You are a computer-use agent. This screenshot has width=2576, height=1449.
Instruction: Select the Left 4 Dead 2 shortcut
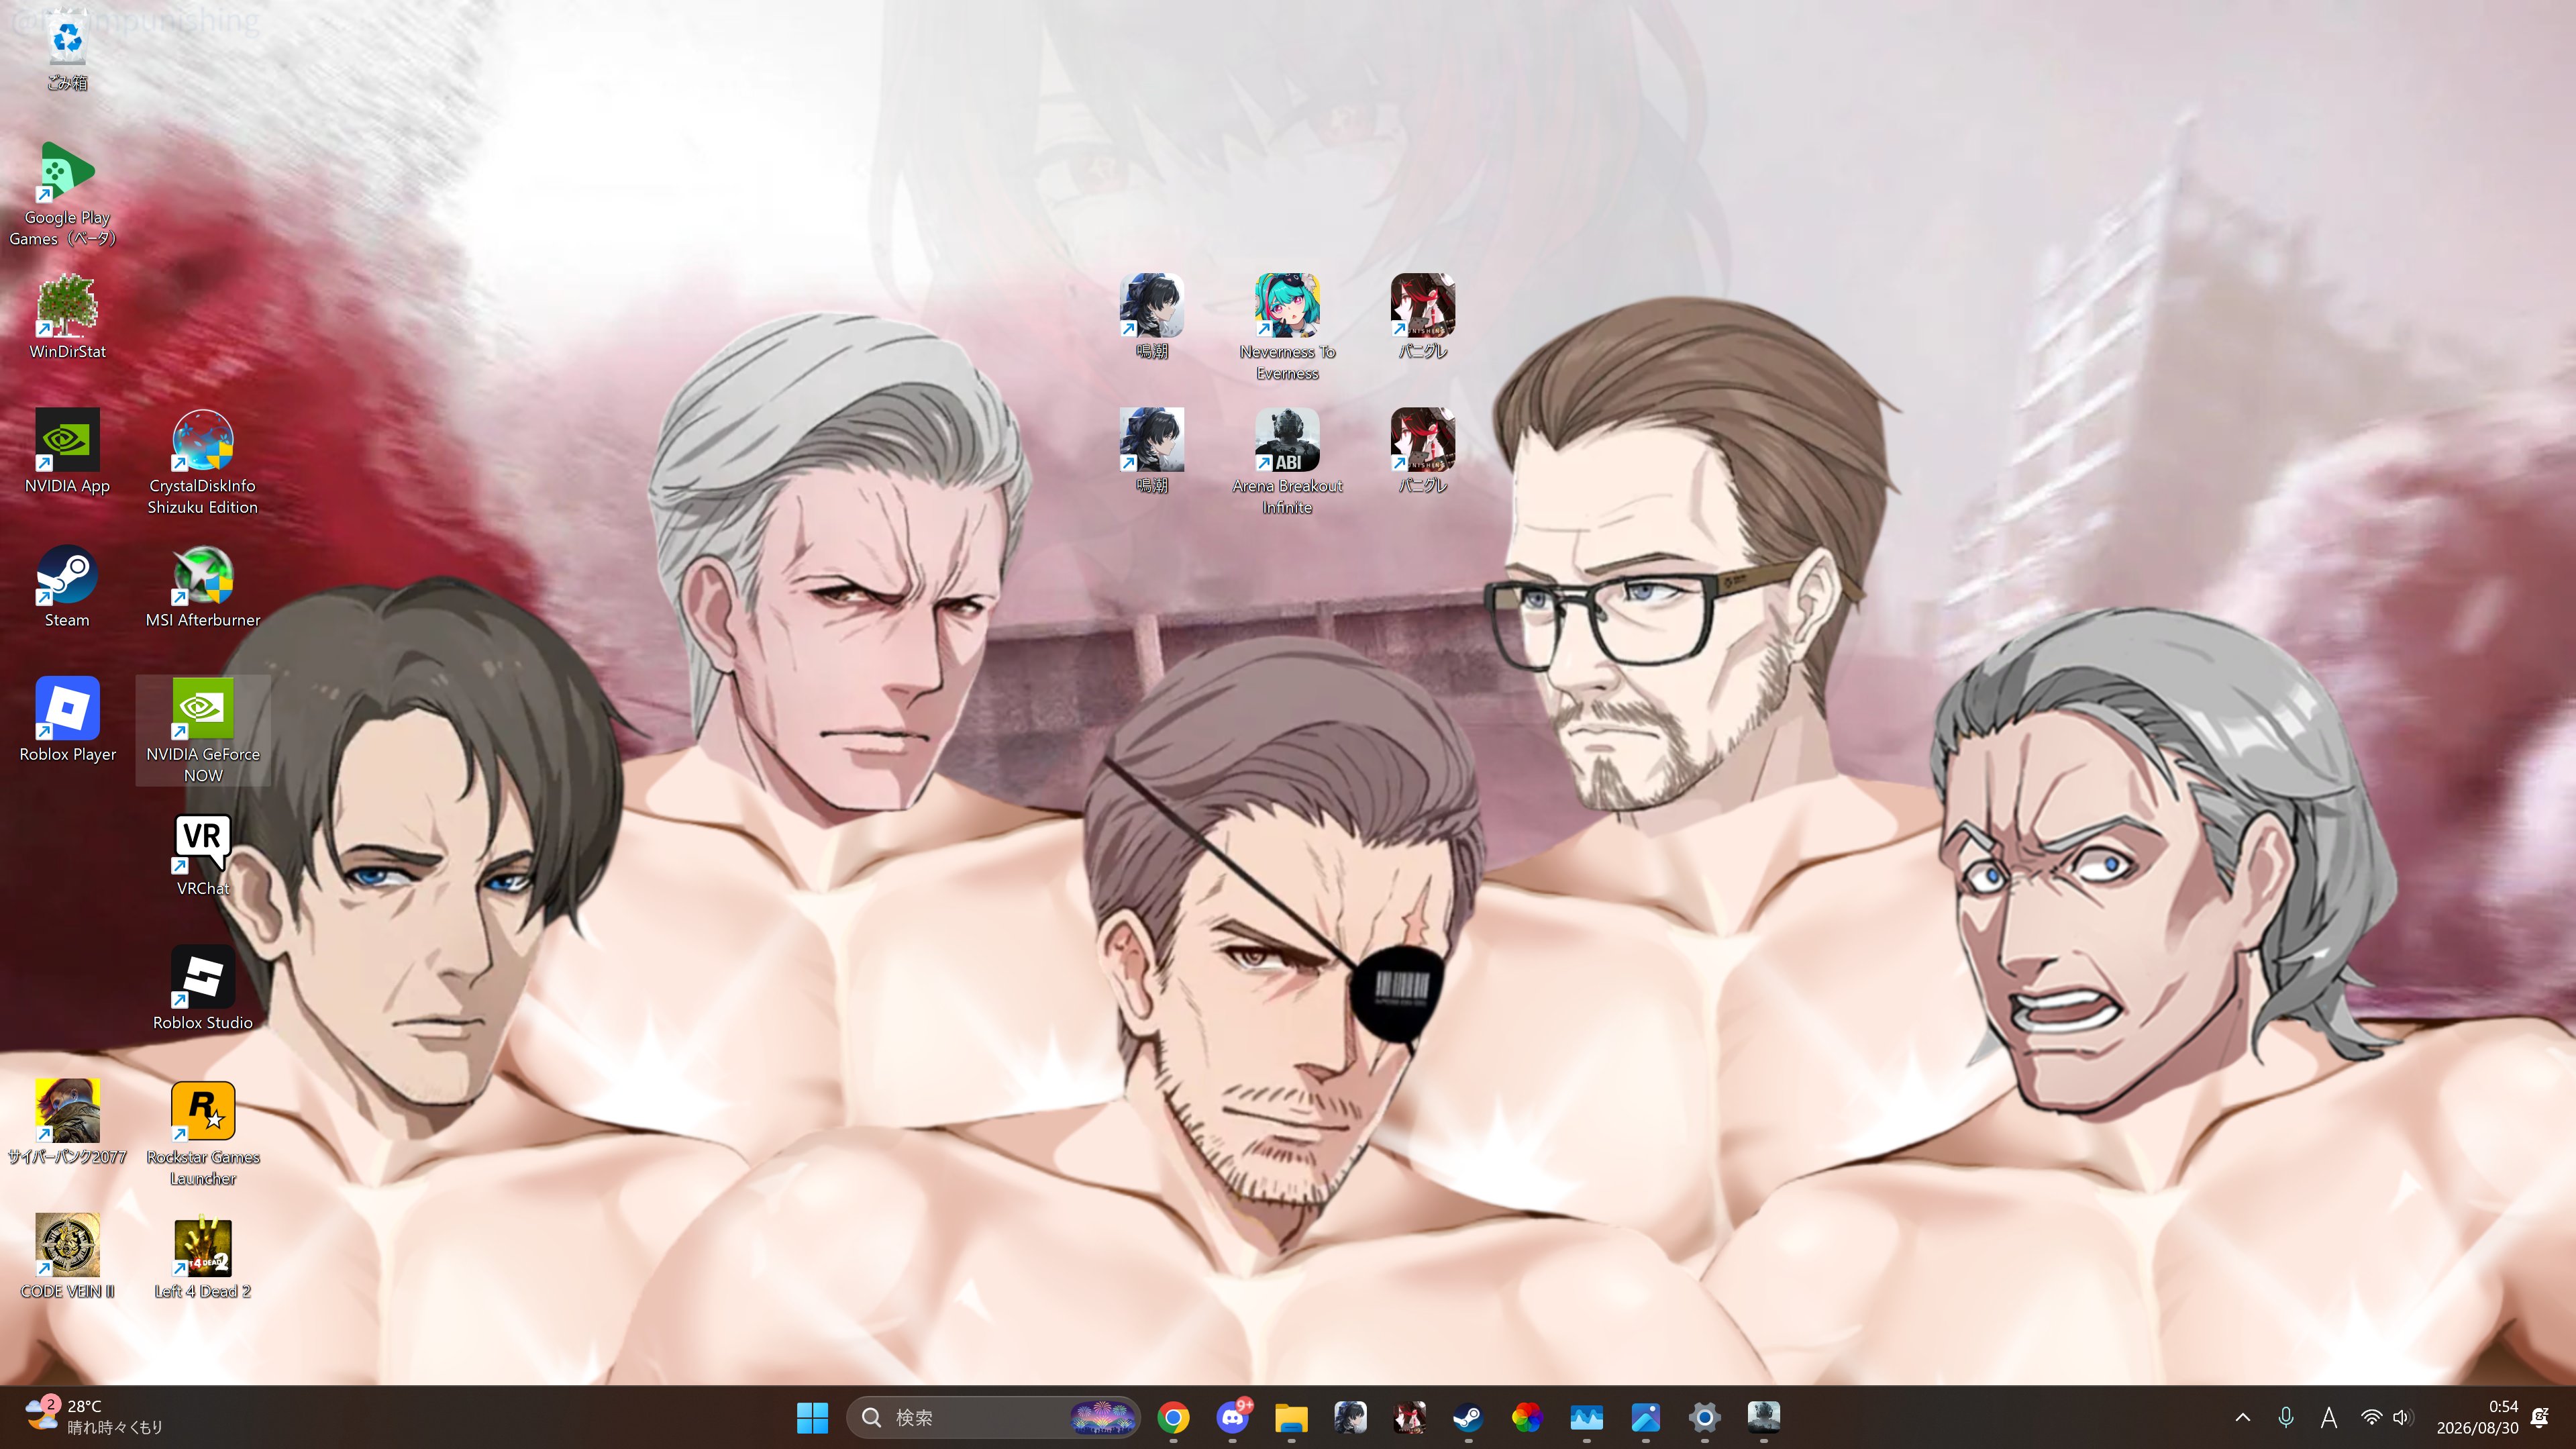(x=203, y=1255)
